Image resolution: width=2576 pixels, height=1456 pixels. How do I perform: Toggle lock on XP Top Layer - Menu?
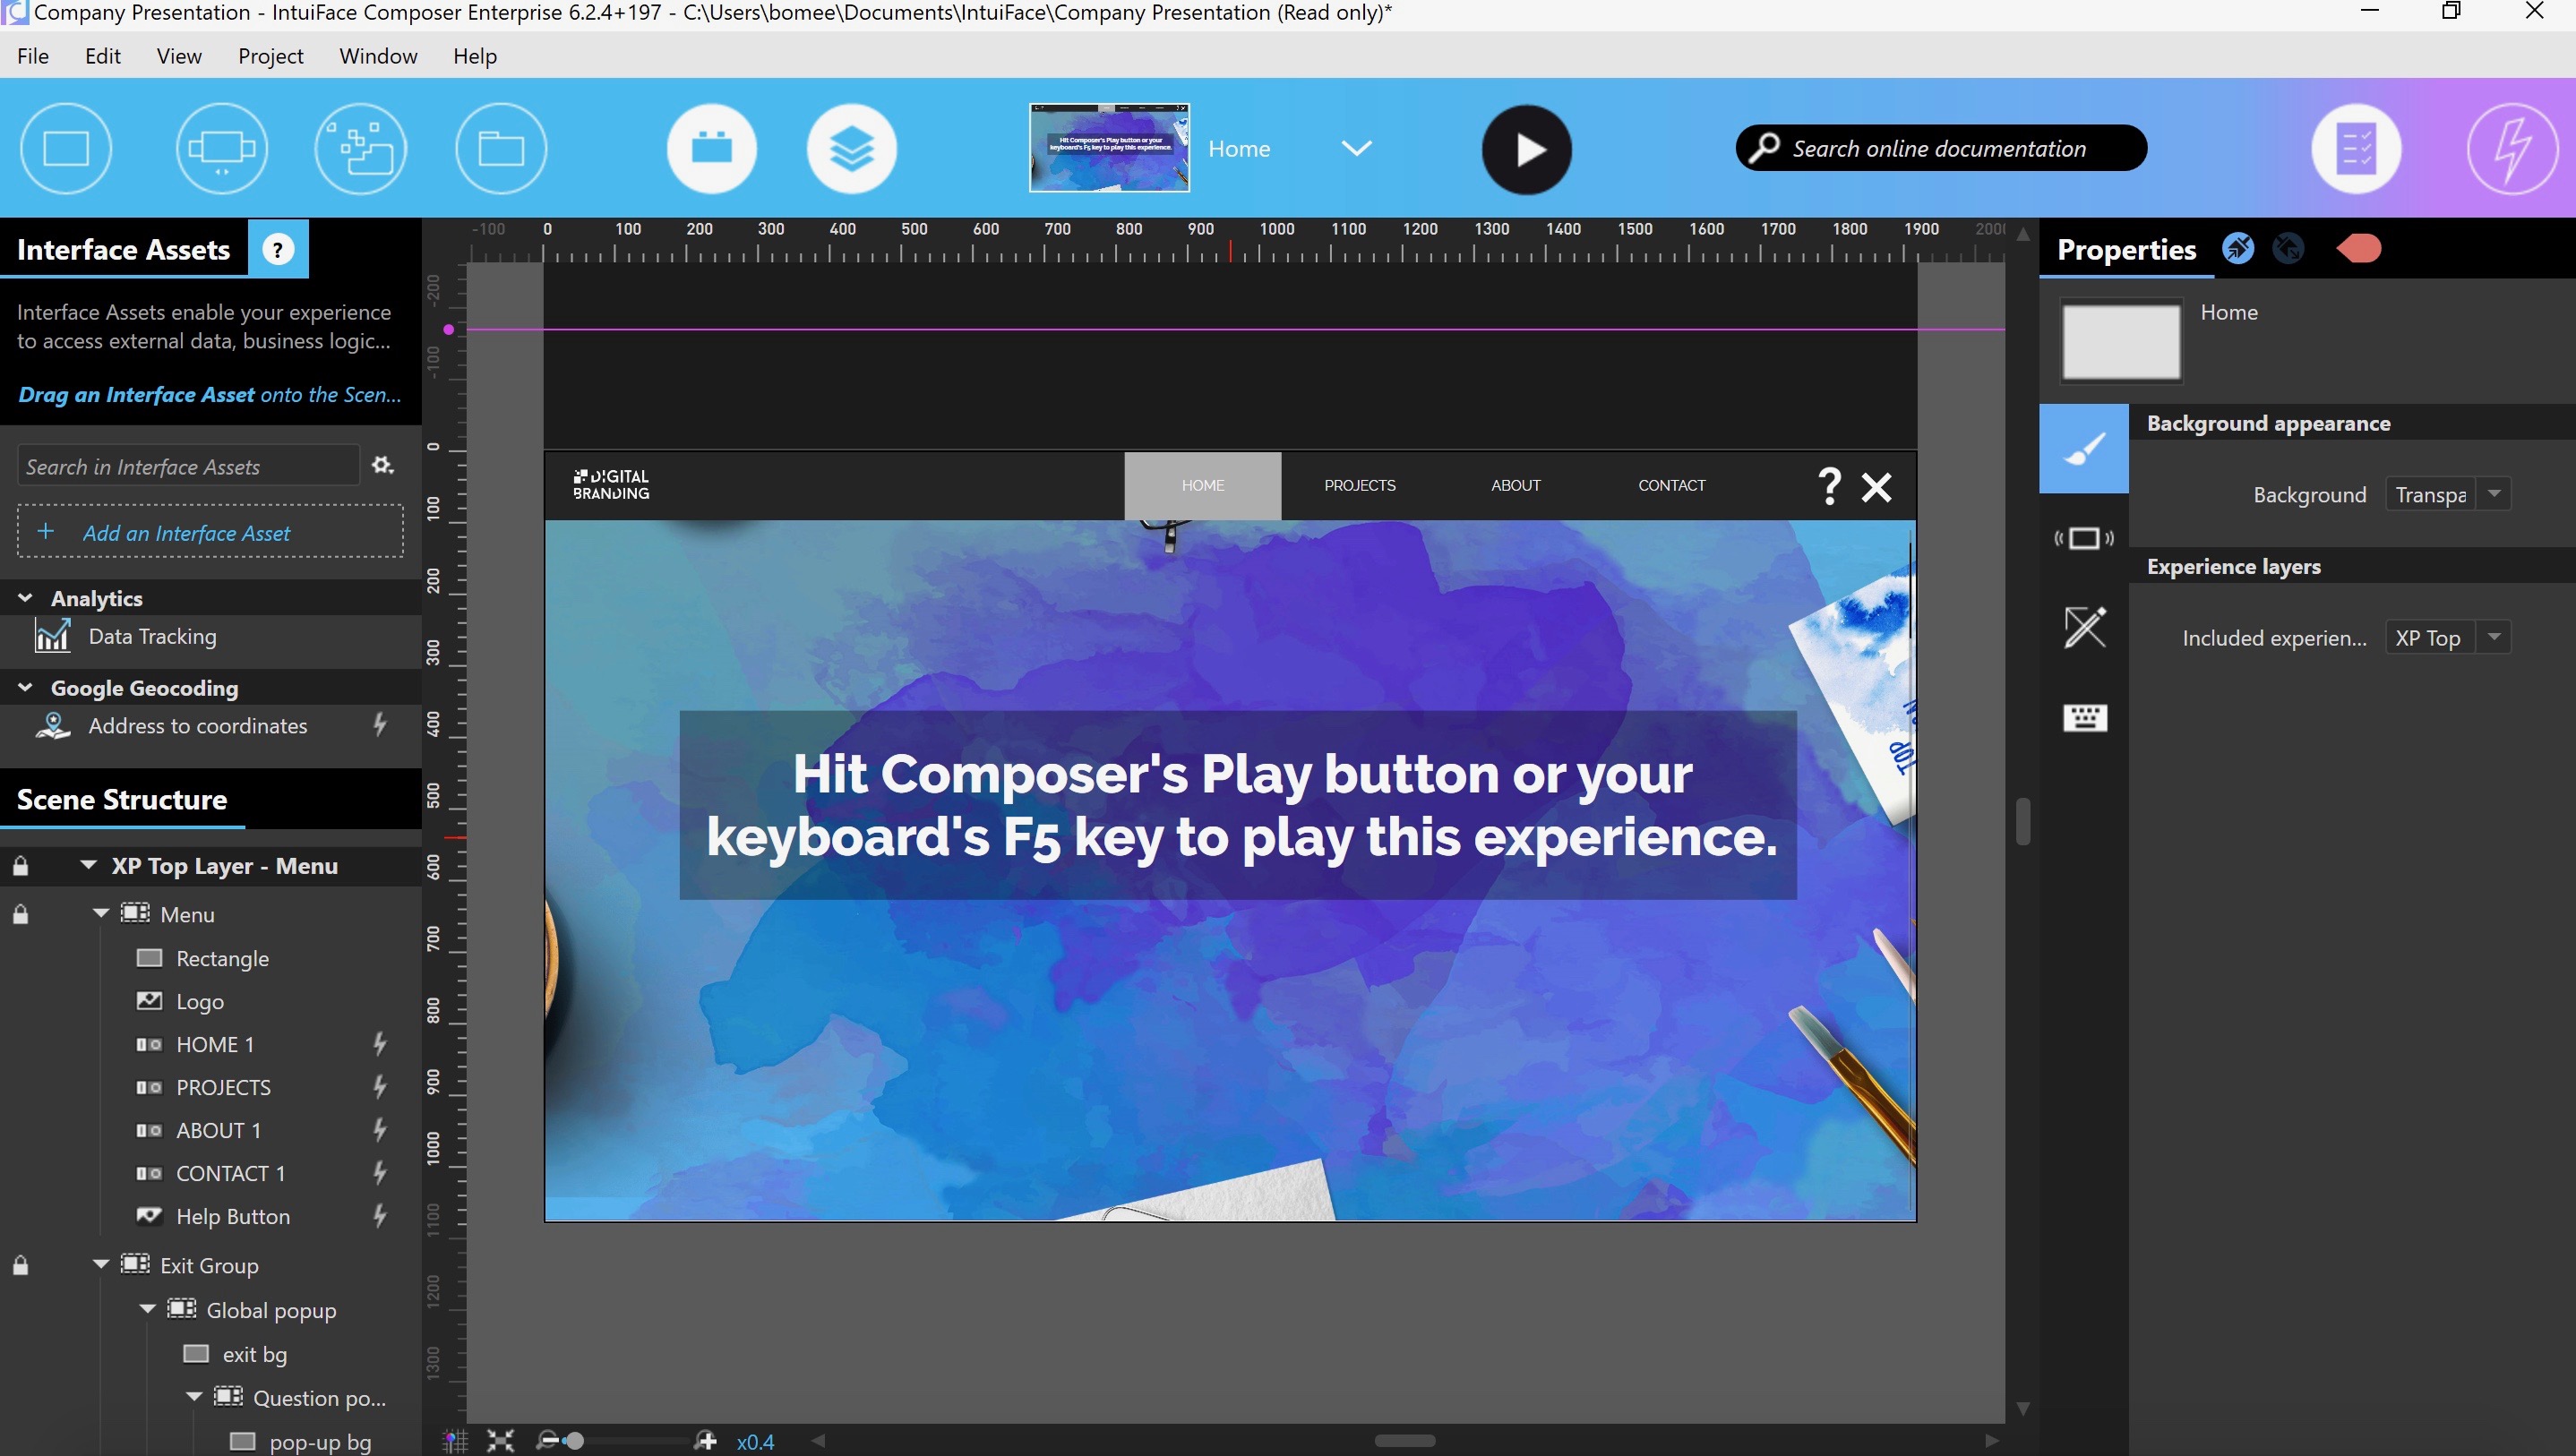[x=20, y=866]
